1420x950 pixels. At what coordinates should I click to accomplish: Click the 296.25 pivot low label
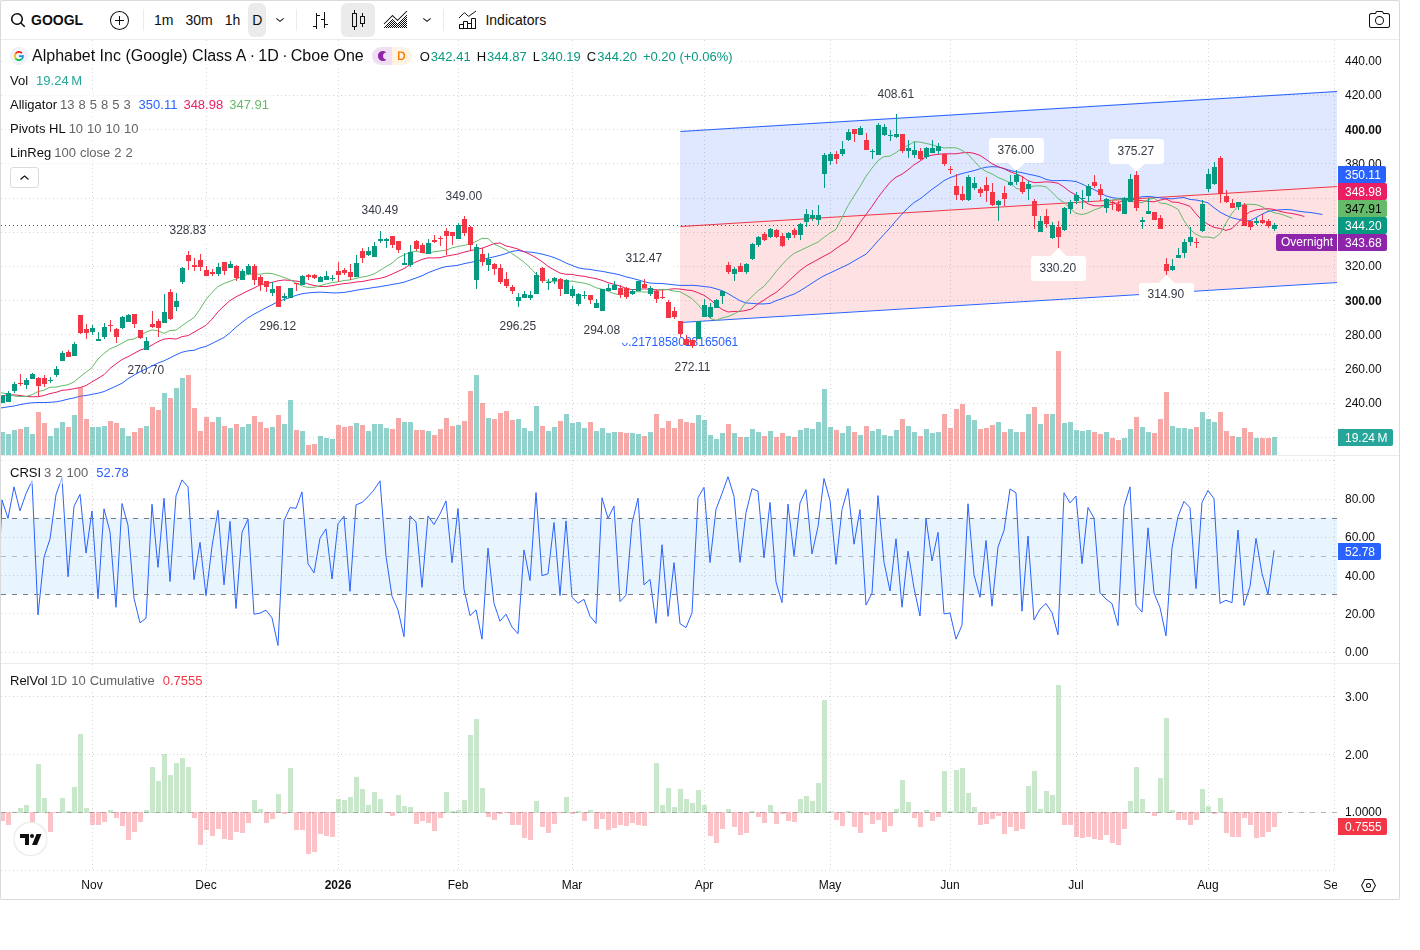[518, 326]
